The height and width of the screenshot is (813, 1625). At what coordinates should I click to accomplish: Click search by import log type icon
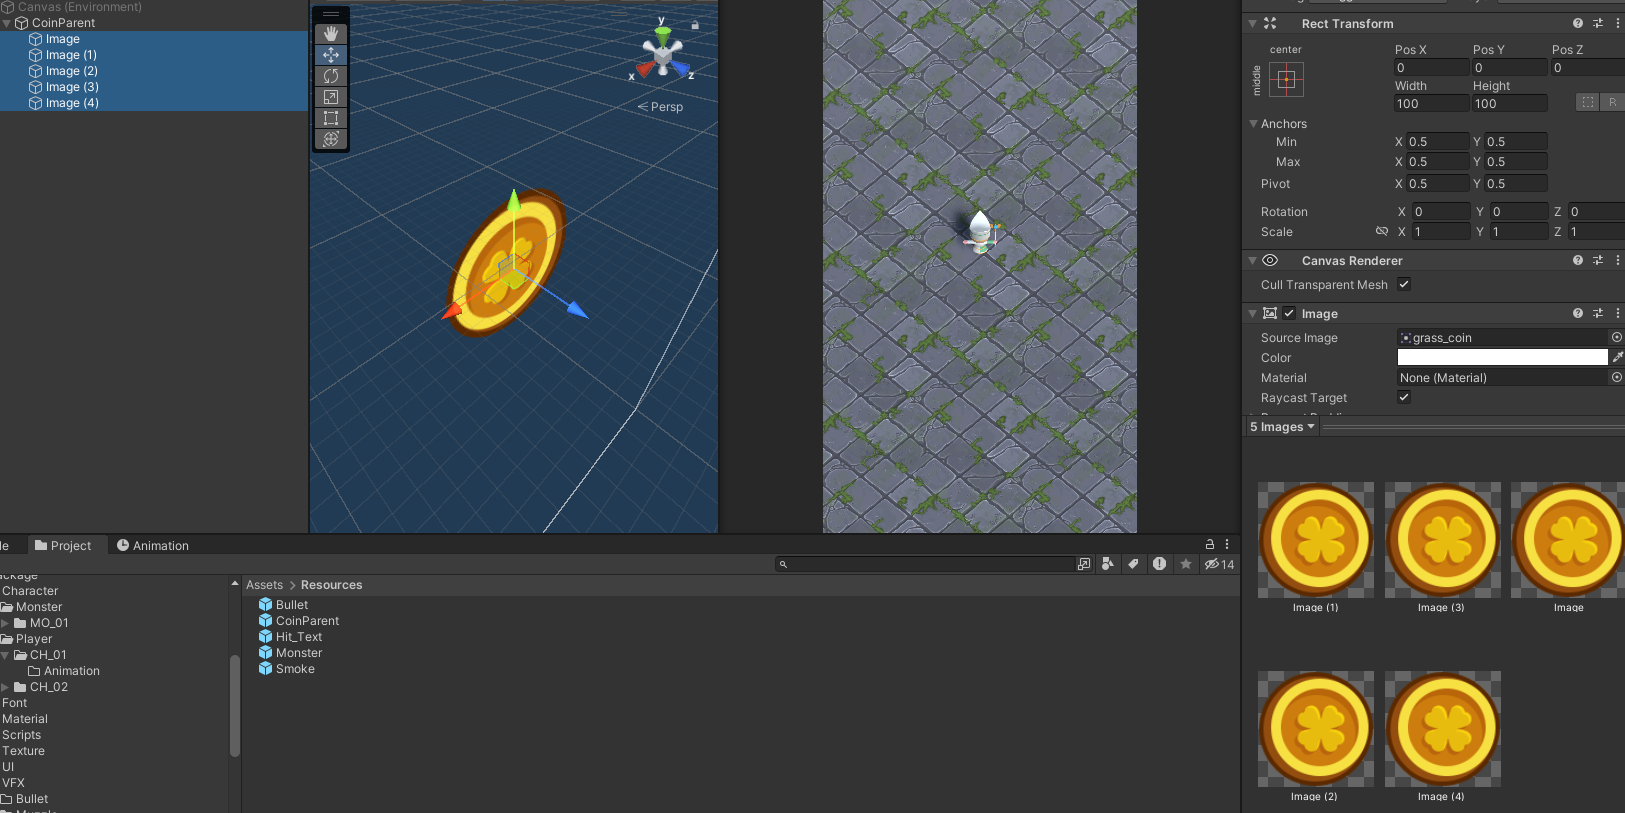pyautogui.click(x=1159, y=564)
